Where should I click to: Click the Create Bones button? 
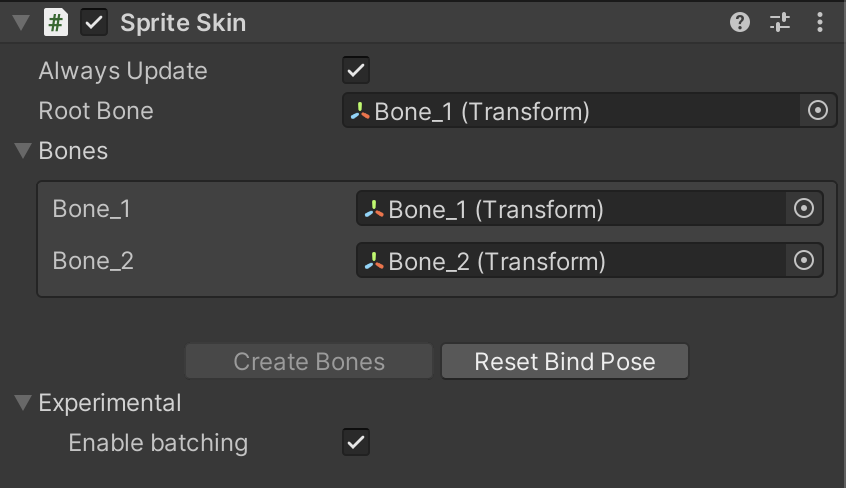[309, 361]
